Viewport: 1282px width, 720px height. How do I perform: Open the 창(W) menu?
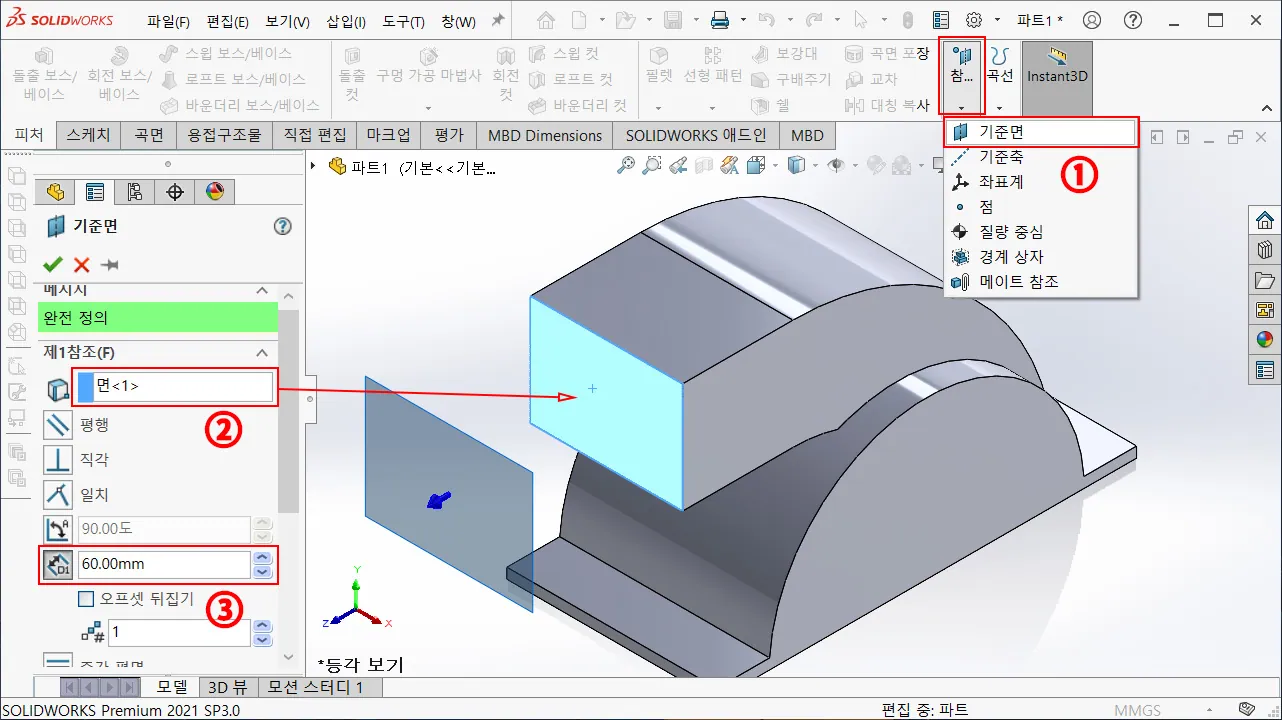pos(459,22)
